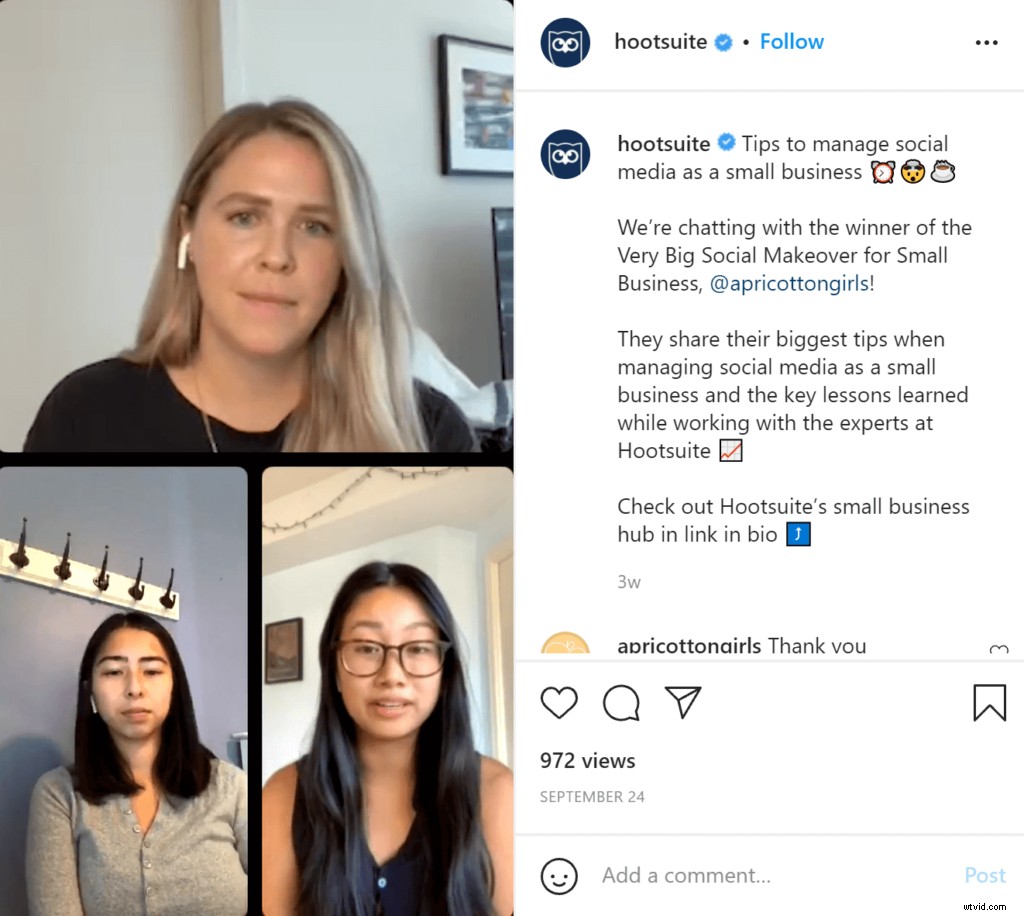This screenshot has width=1024, height=916.
Task: Click the Add a comment field
Action: click(771, 876)
